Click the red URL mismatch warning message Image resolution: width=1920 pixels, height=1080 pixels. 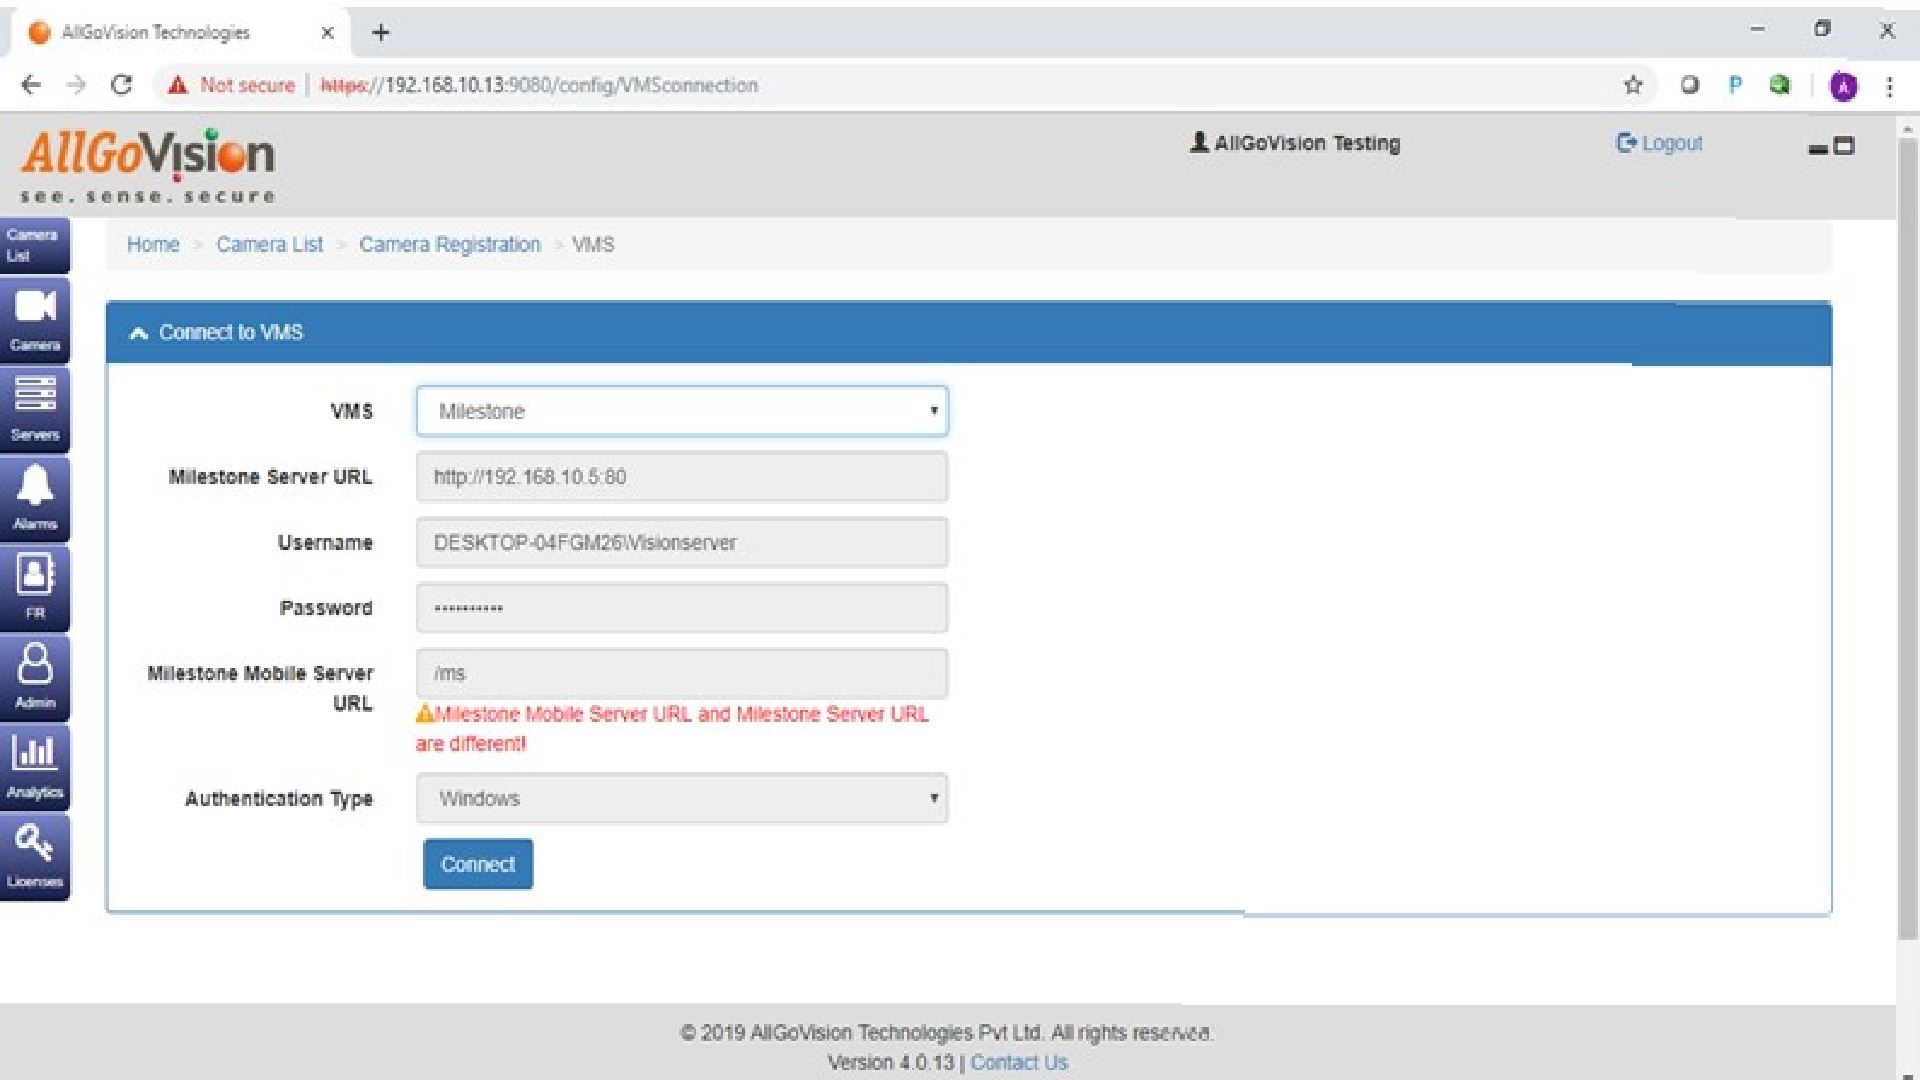[x=673, y=729]
